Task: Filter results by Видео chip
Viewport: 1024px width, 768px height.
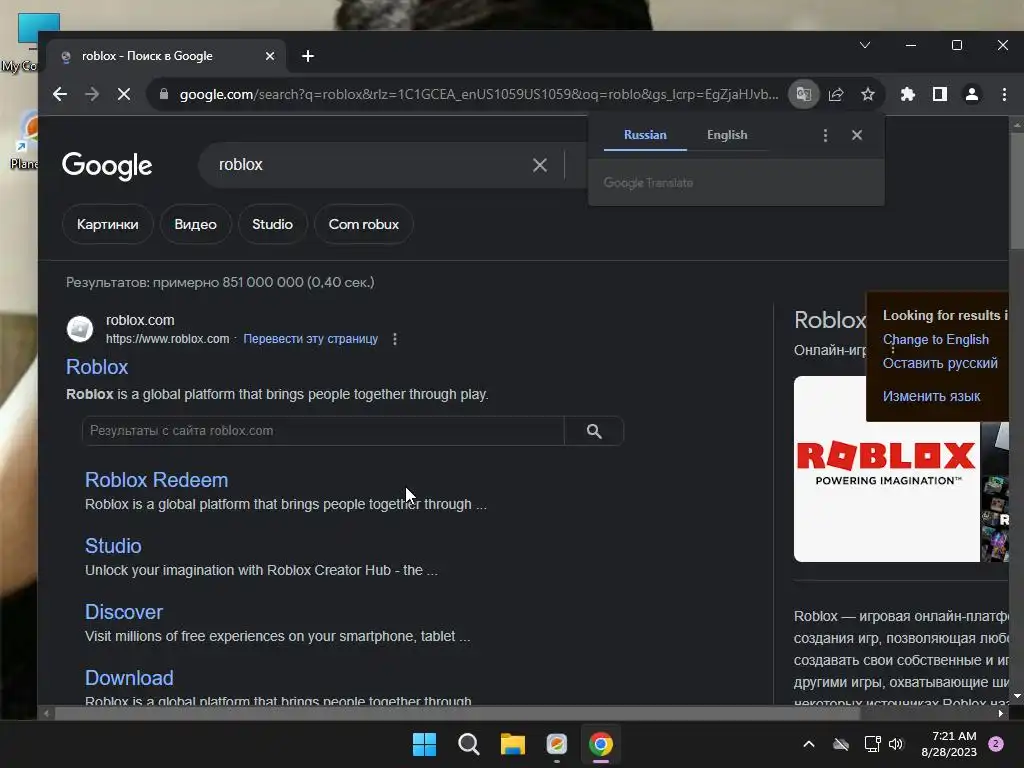Action: point(195,224)
